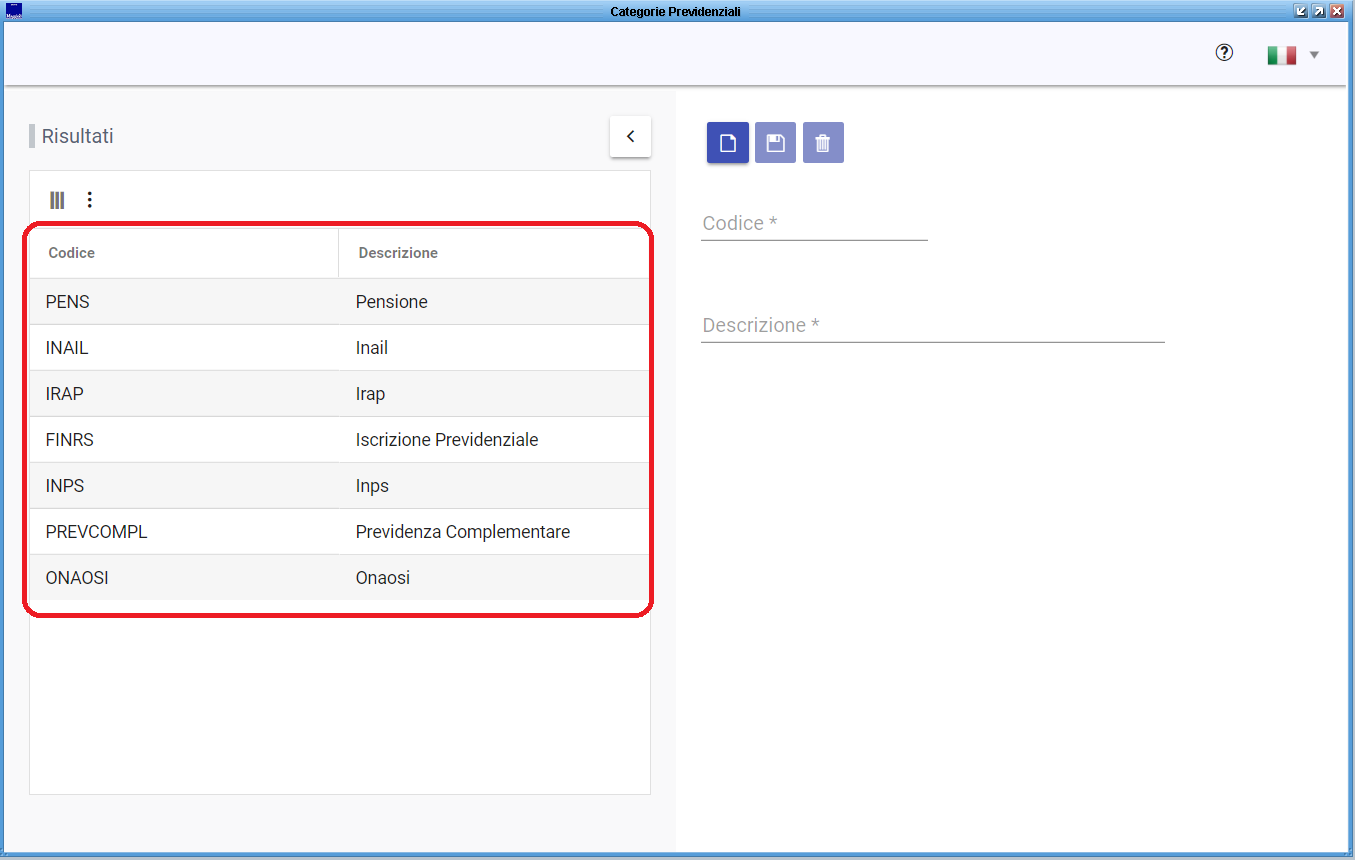1355x860 pixels.
Task: Select the Inail description cell
Action: click(x=494, y=348)
